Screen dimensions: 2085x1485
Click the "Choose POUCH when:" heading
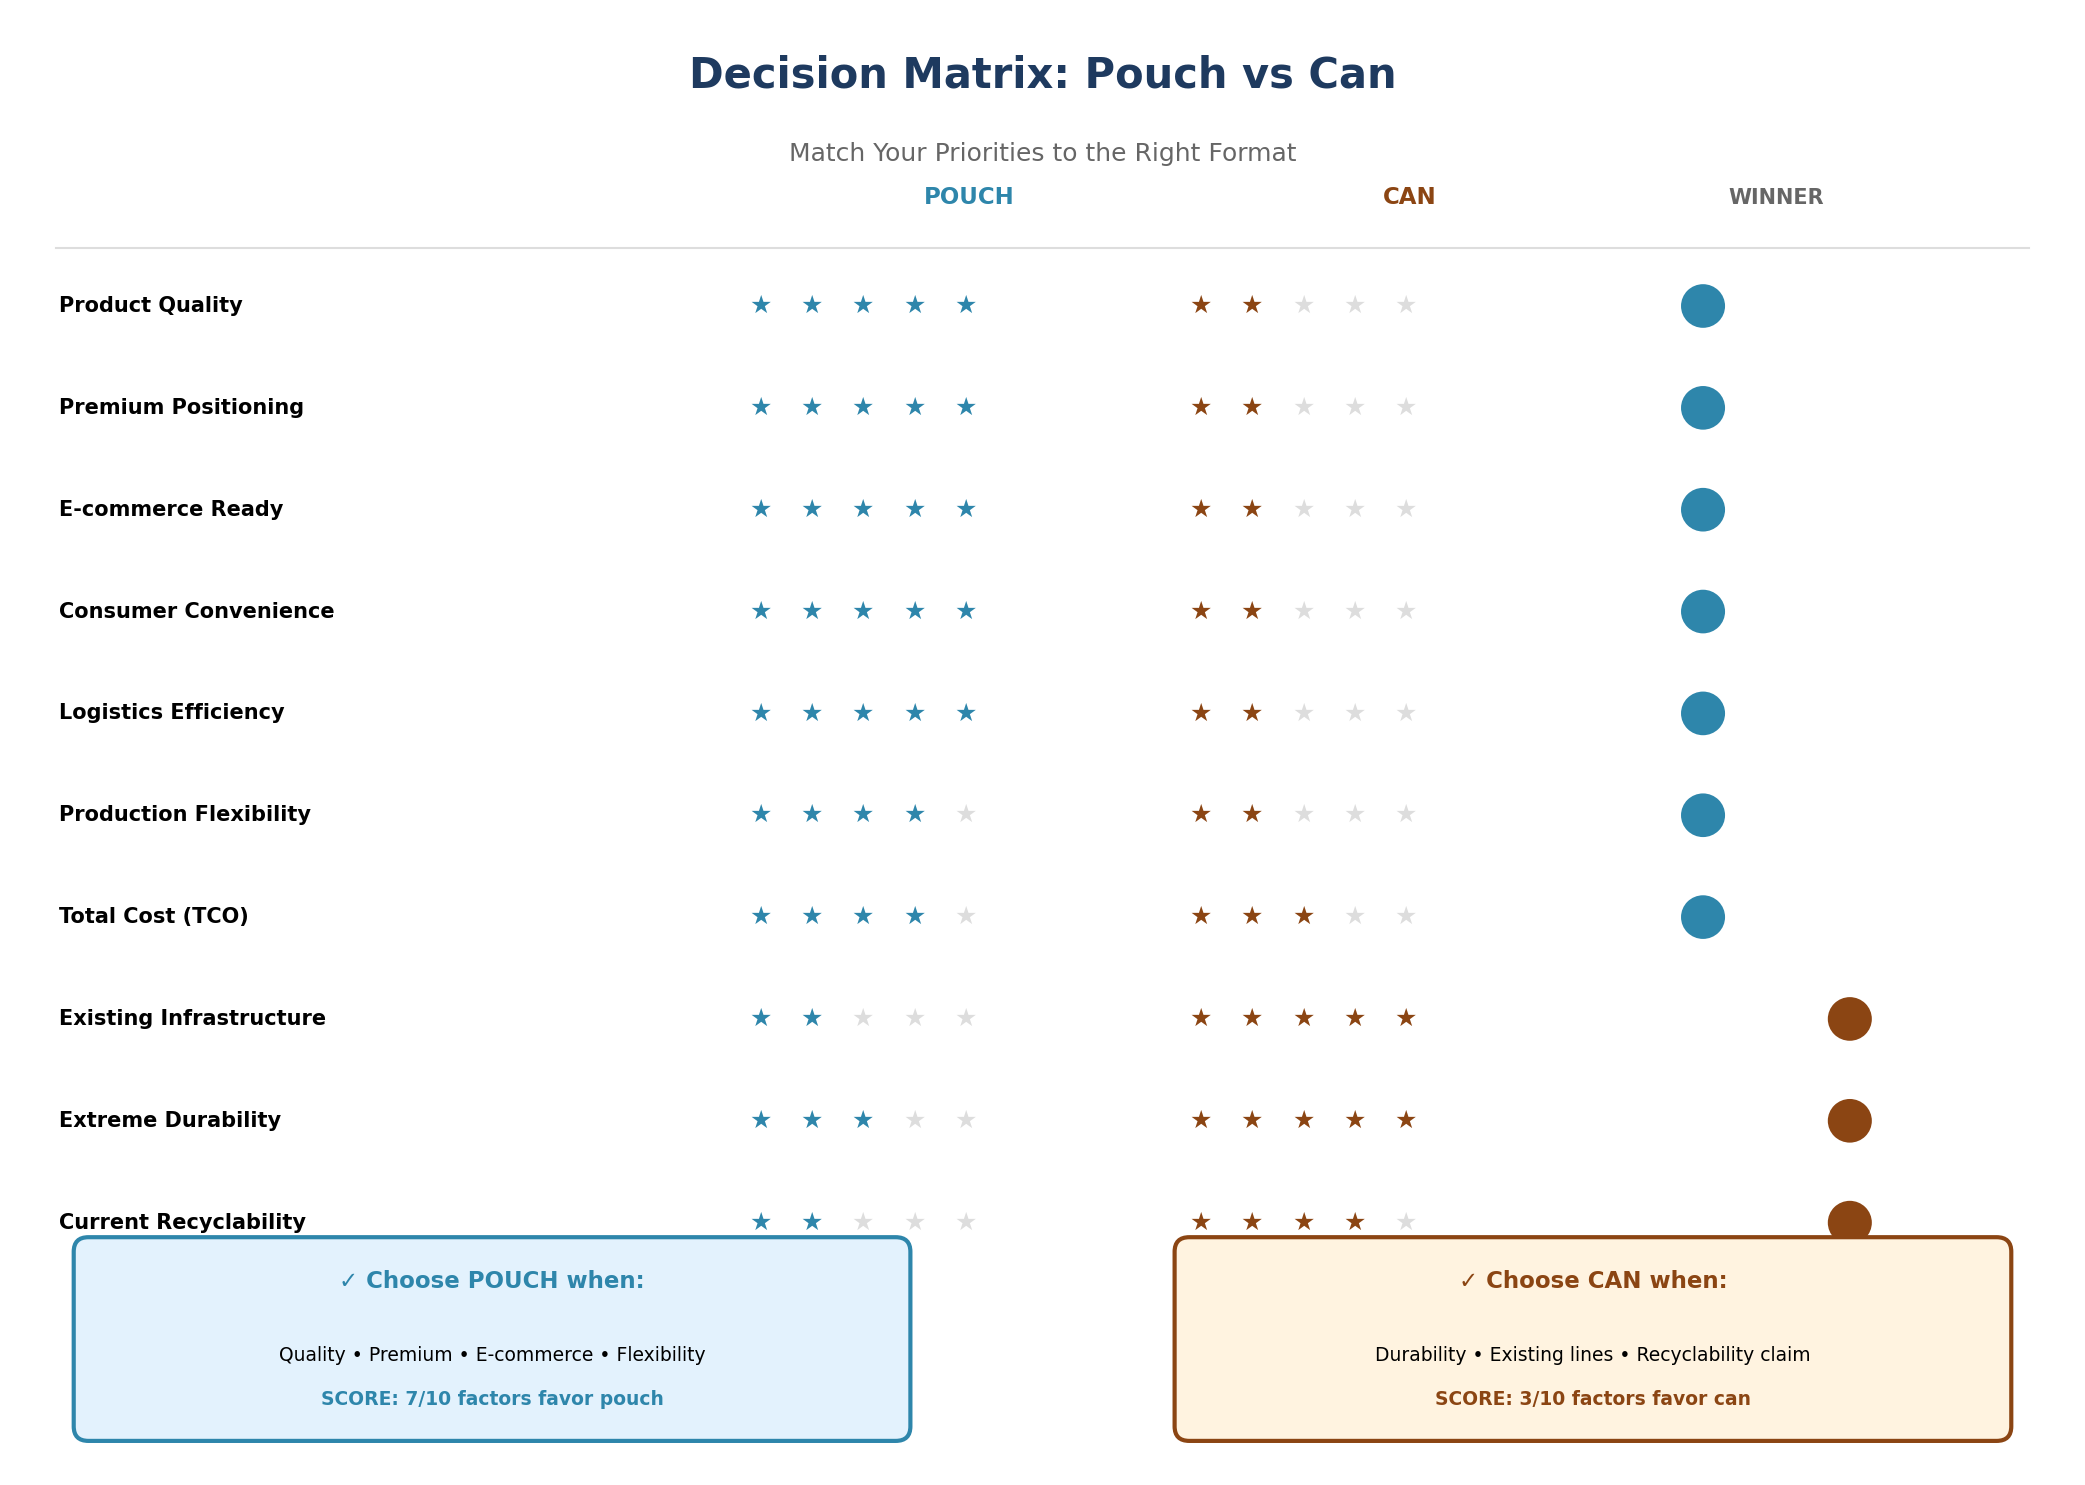(x=492, y=1281)
